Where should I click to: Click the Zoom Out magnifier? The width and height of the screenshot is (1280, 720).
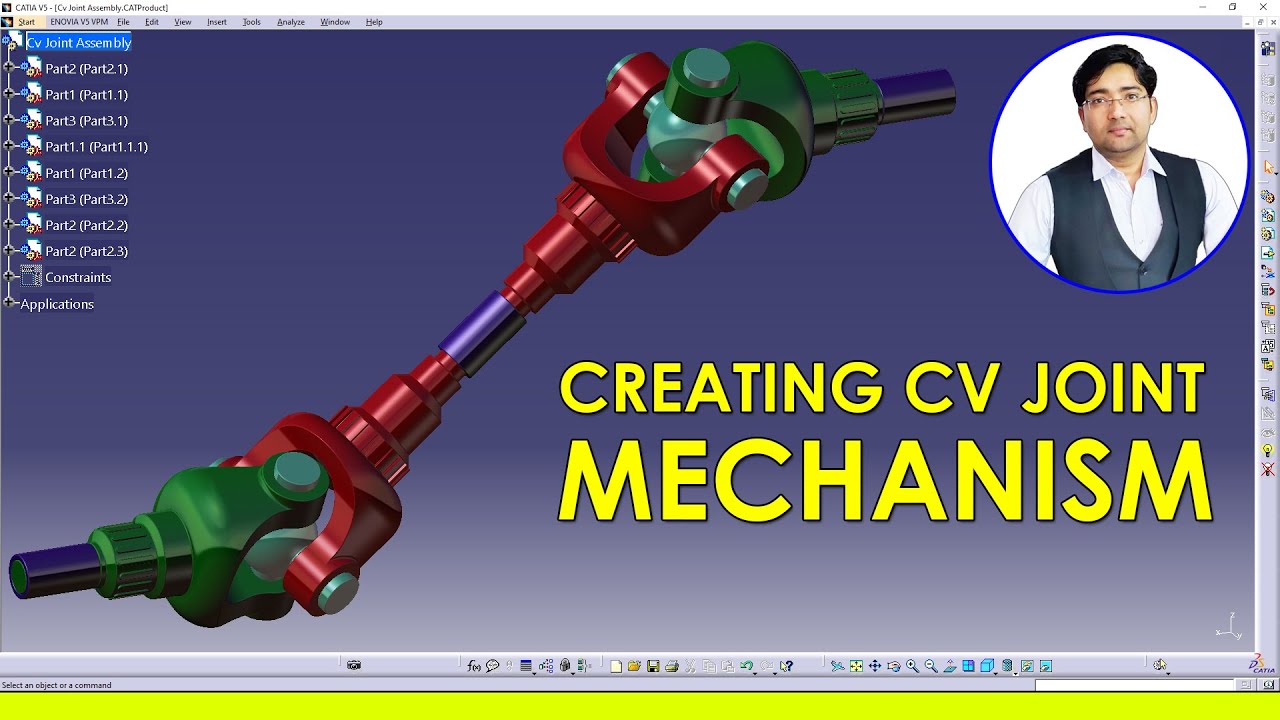point(931,666)
